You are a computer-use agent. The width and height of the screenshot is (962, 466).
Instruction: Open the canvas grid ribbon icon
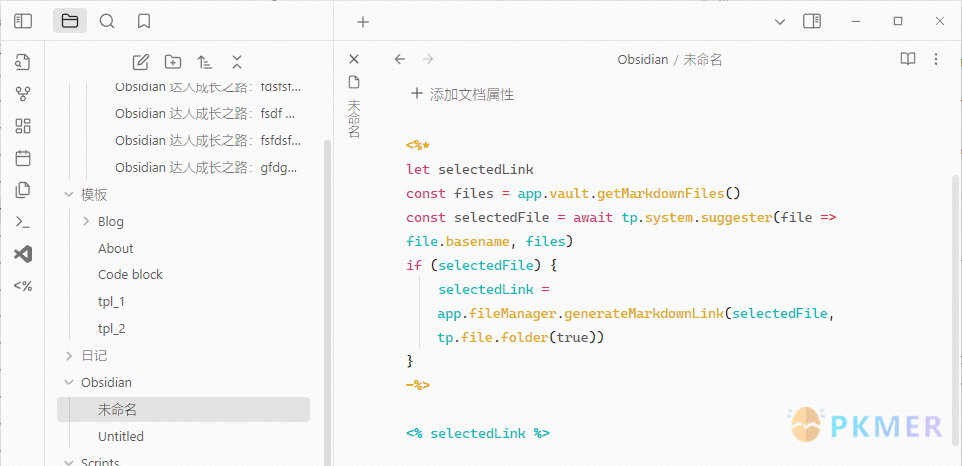(23, 126)
